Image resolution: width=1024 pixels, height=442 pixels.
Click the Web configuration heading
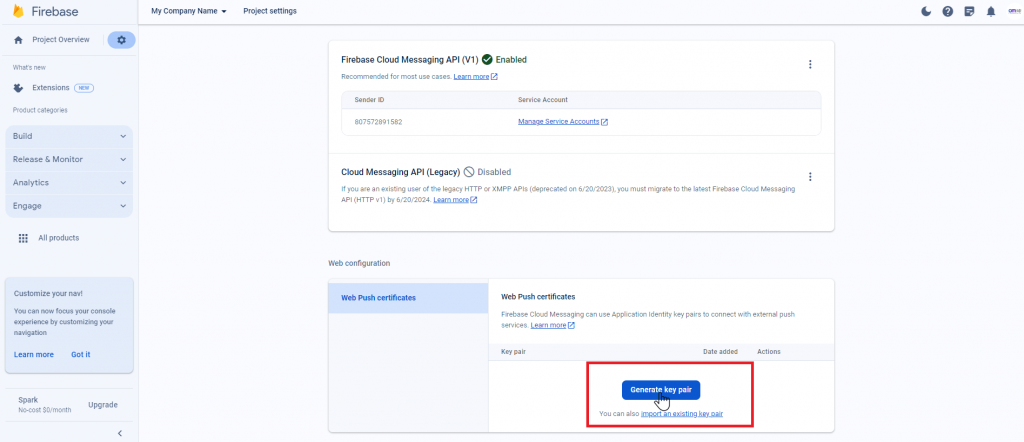click(359, 264)
